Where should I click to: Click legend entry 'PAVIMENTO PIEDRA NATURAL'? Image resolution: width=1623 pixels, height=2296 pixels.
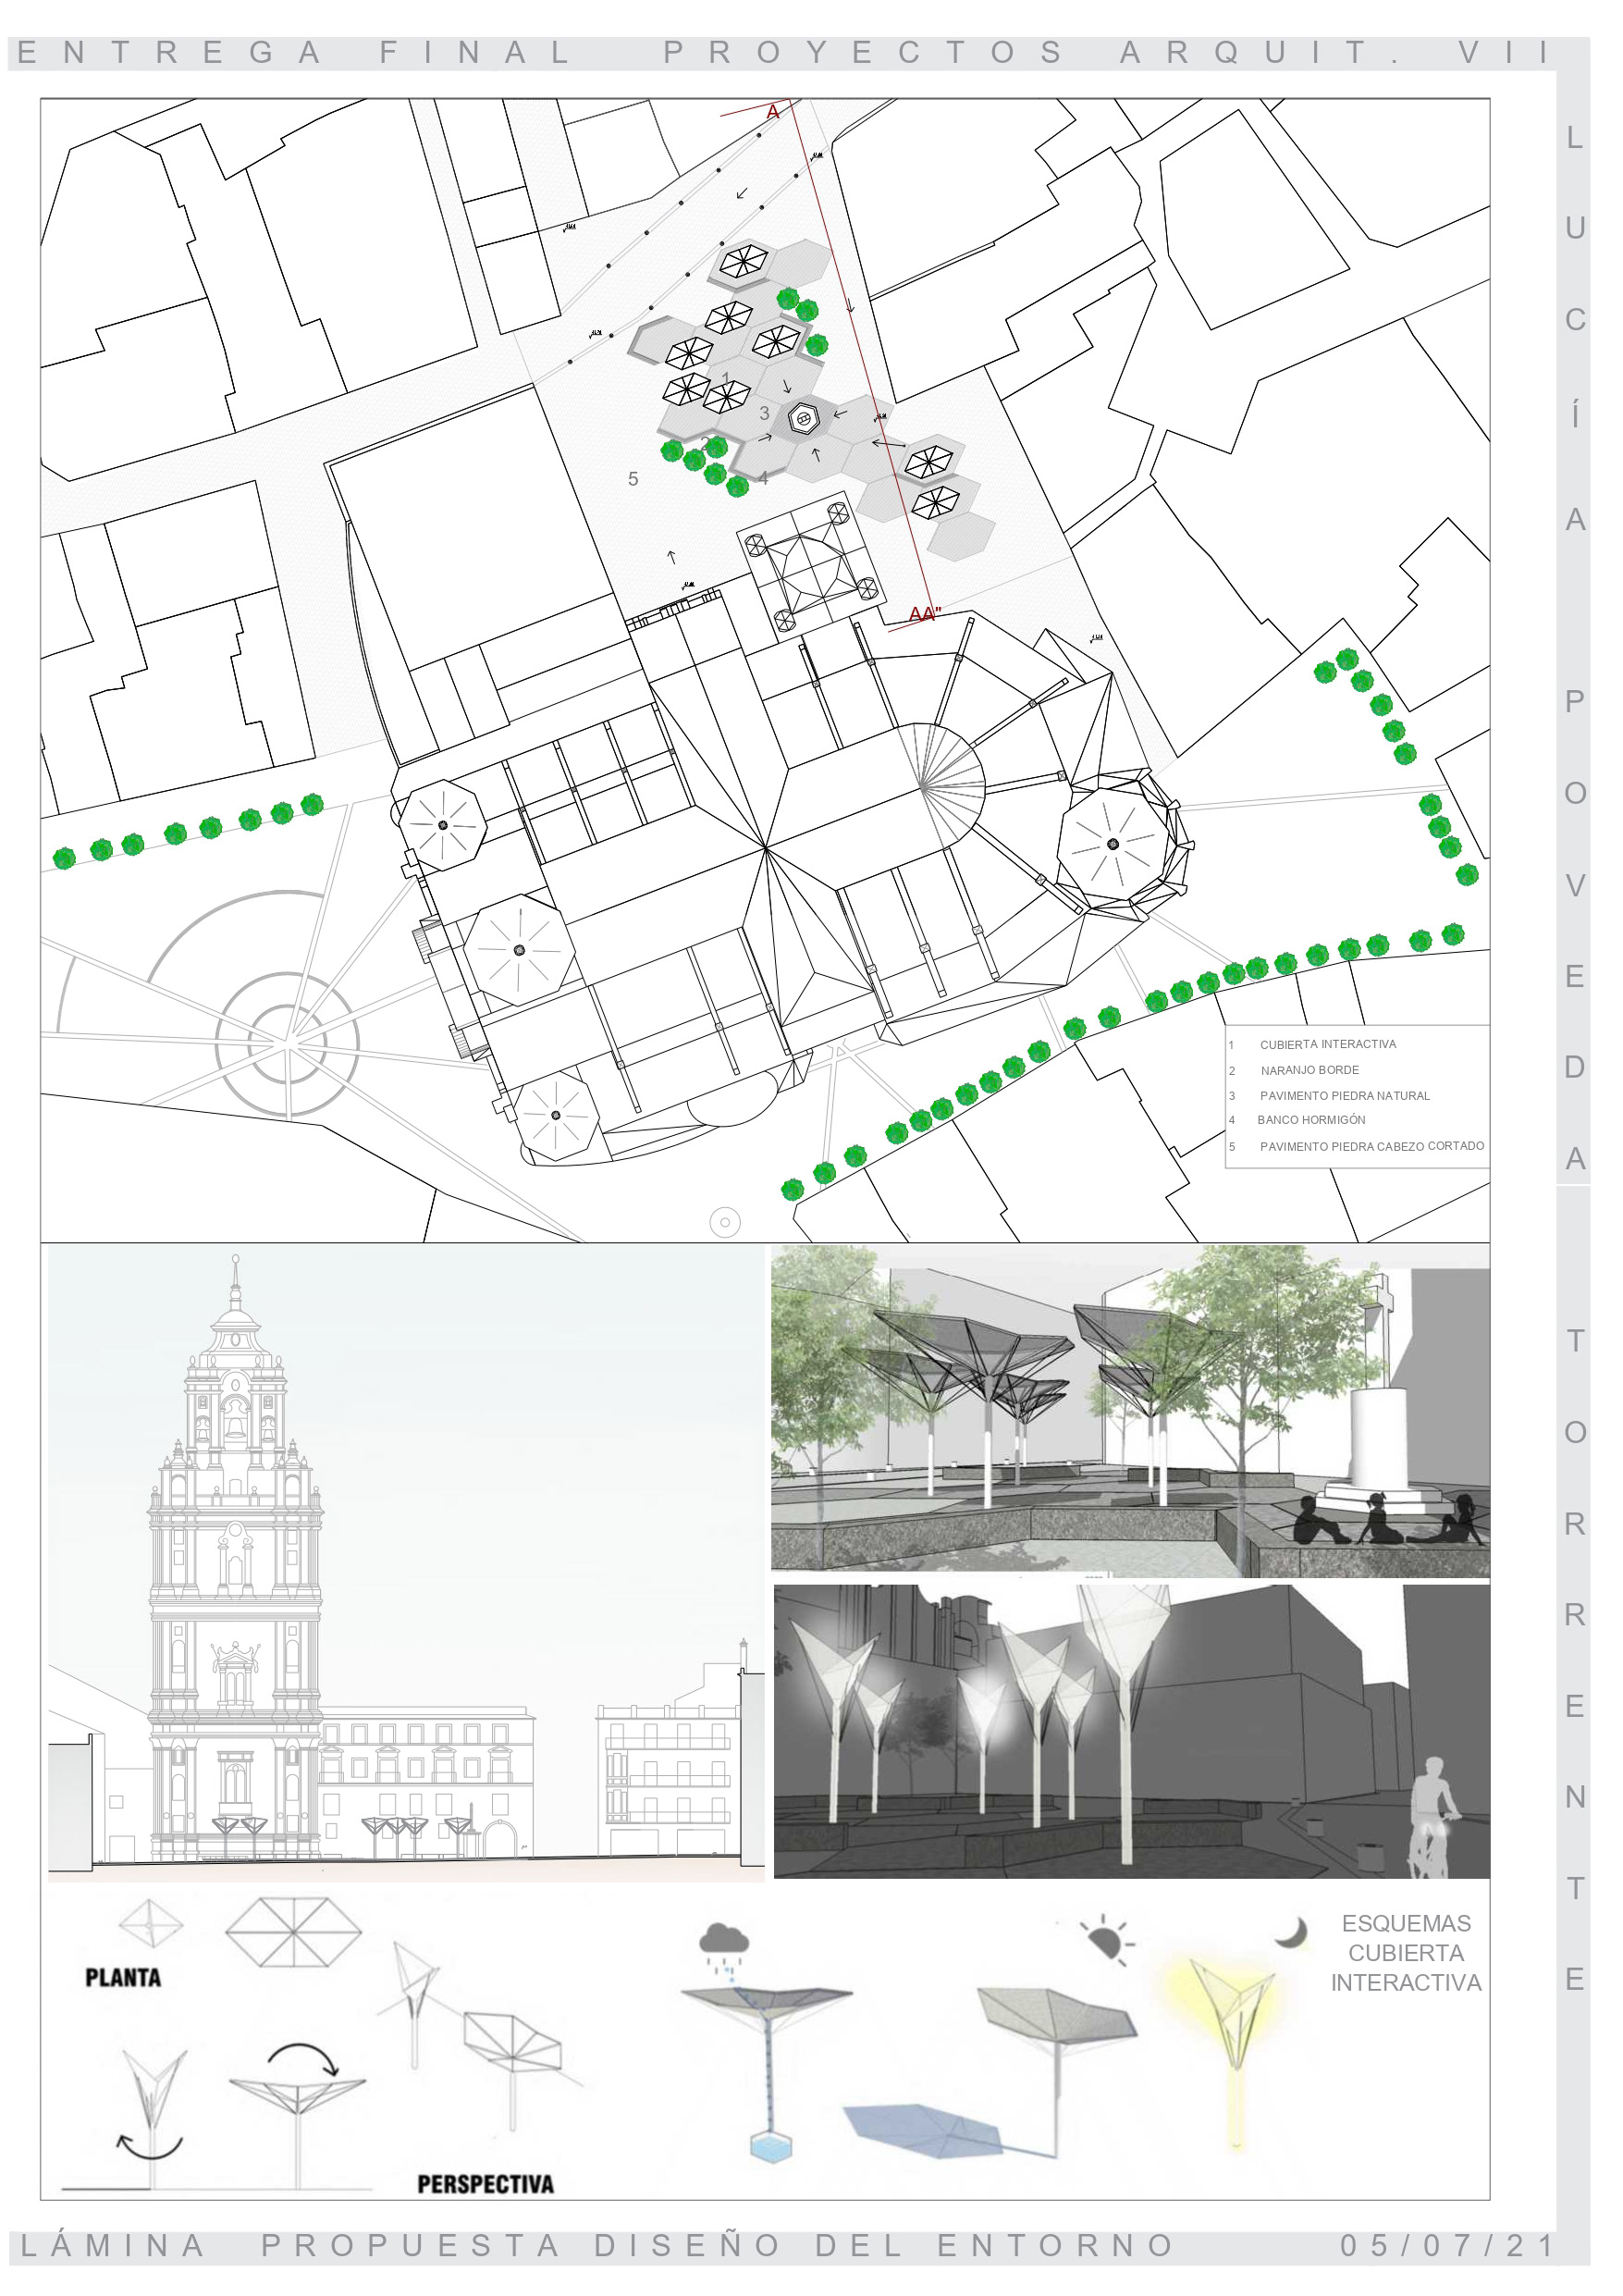pyautogui.click(x=1343, y=1096)
